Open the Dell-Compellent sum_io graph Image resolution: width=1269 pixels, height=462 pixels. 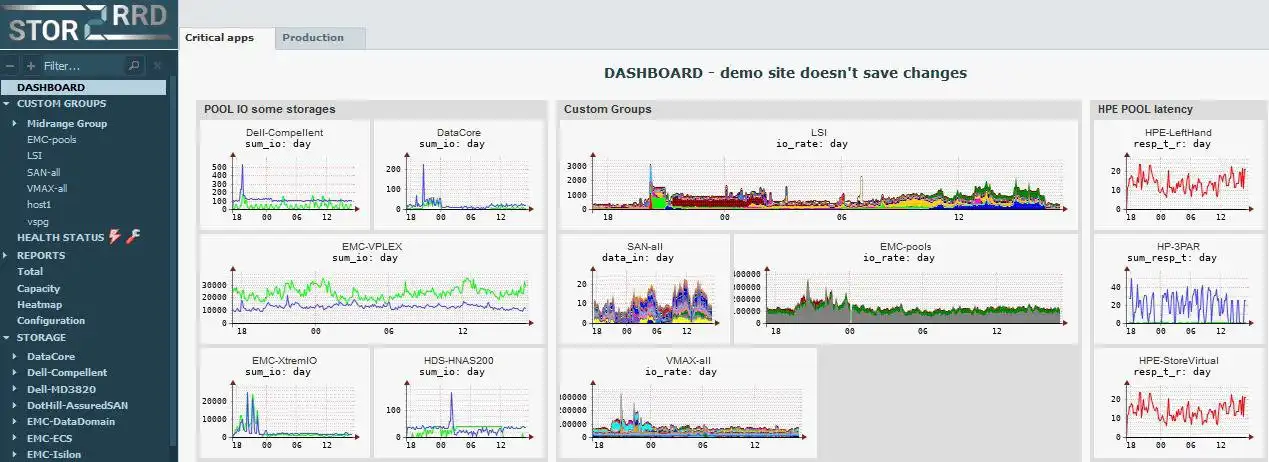click(x=284, y=174)
